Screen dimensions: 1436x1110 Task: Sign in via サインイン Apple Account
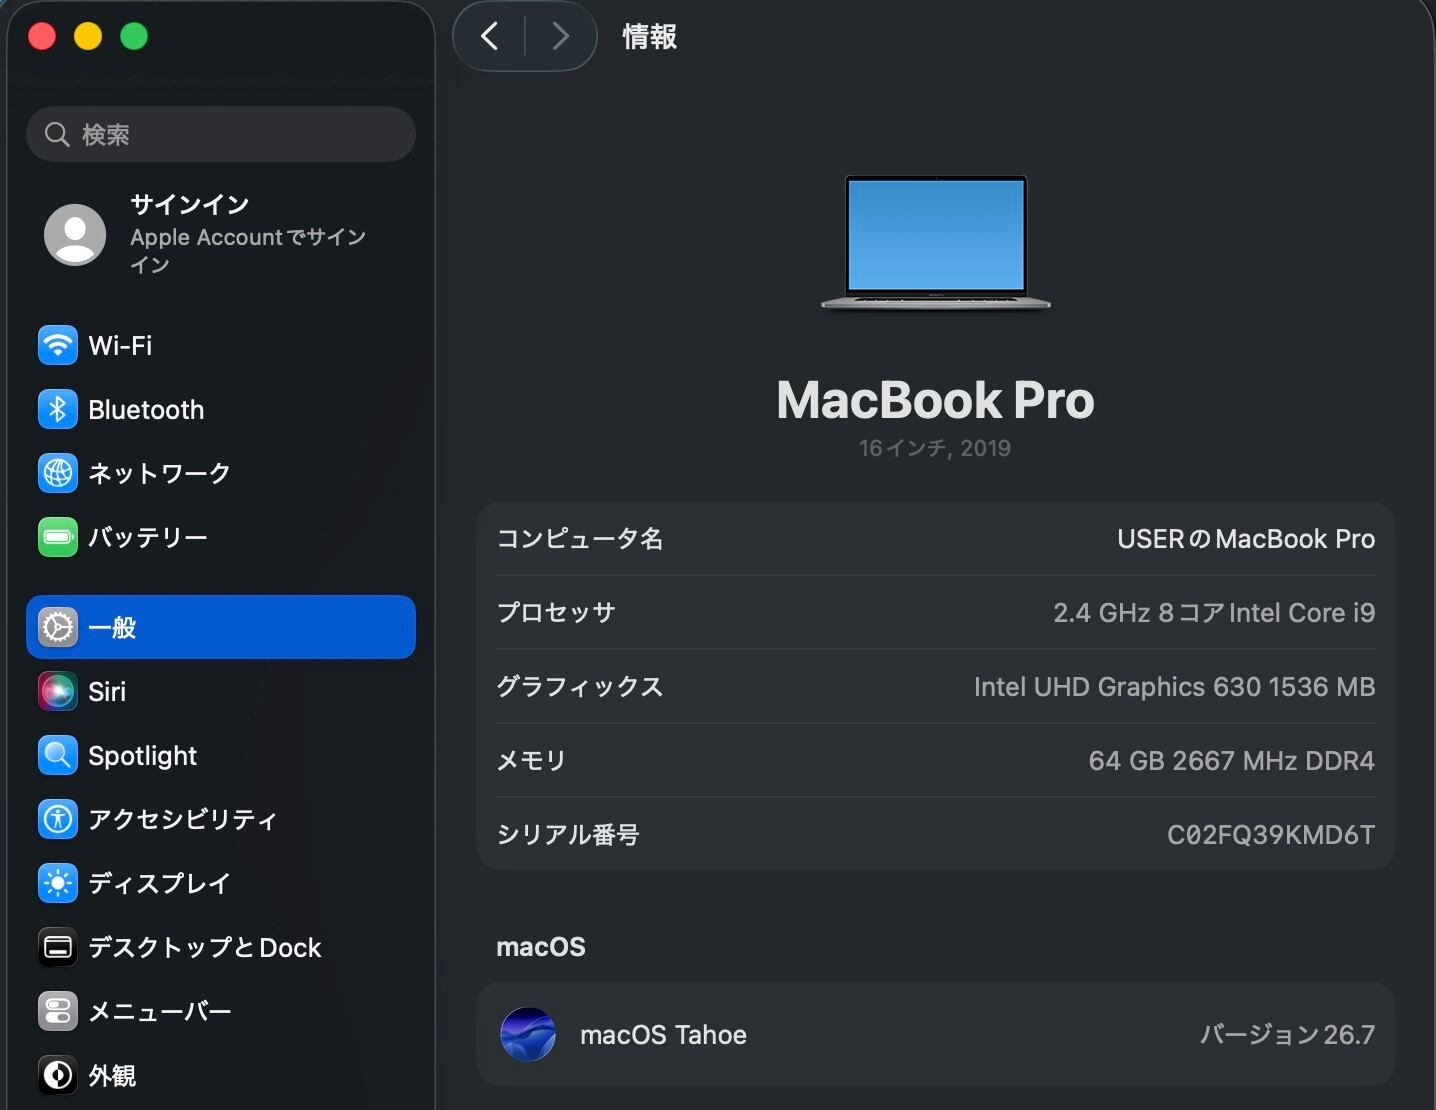pyautogui.click(x=221, y=234)
